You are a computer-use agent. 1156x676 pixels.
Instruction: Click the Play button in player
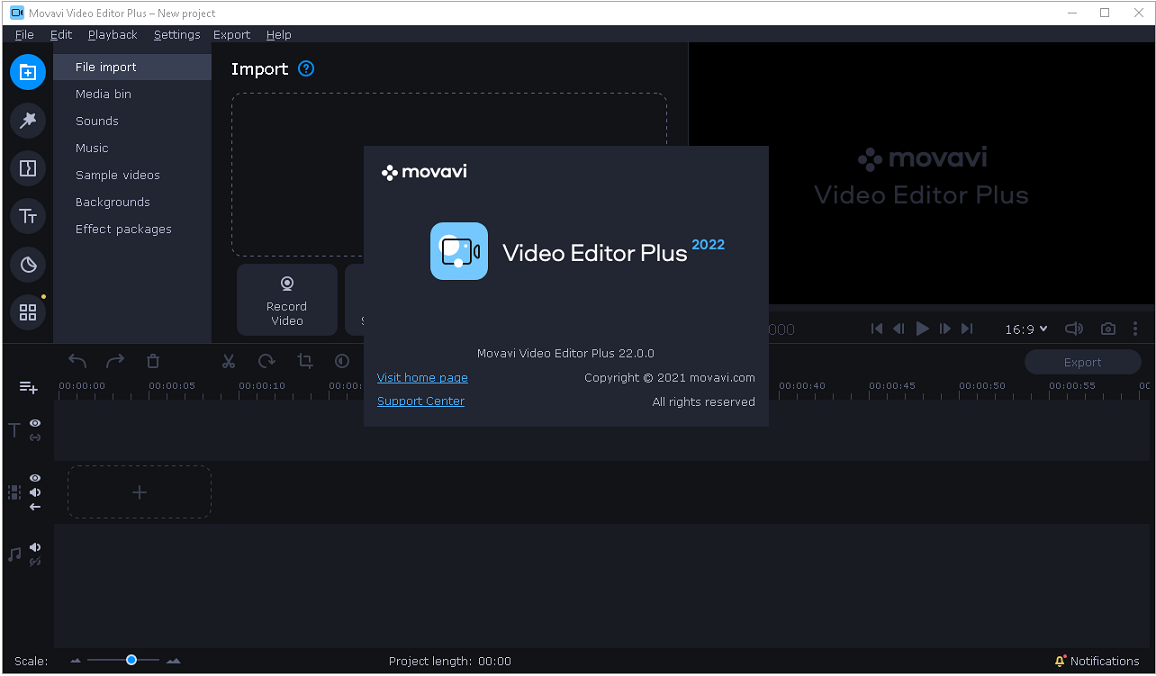[922, 329]
